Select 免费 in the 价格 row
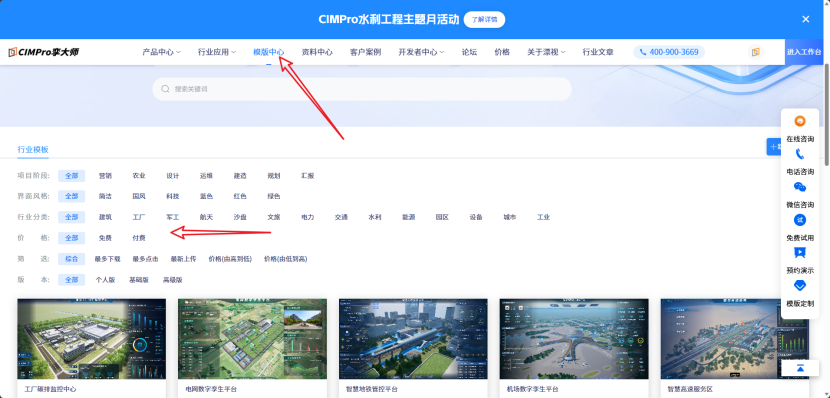Image resolution: width=830 pixels, height=398 pixels. [105, 238]
